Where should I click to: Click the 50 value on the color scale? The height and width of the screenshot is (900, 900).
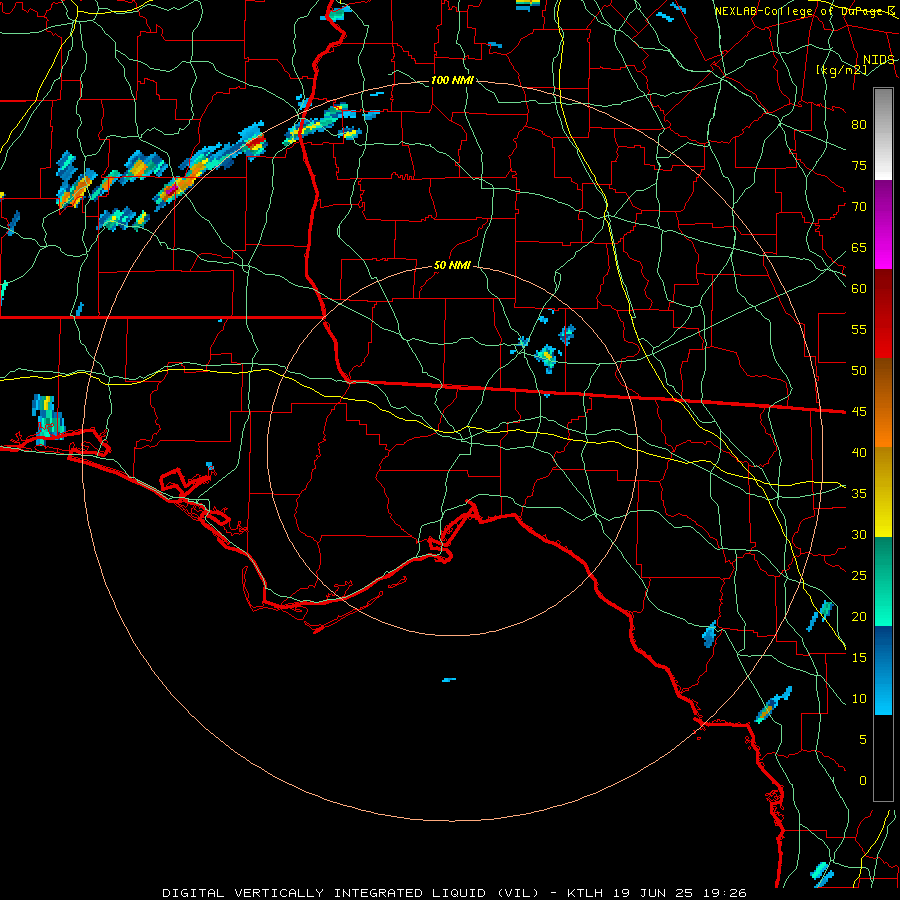click(x=859, y=371)
